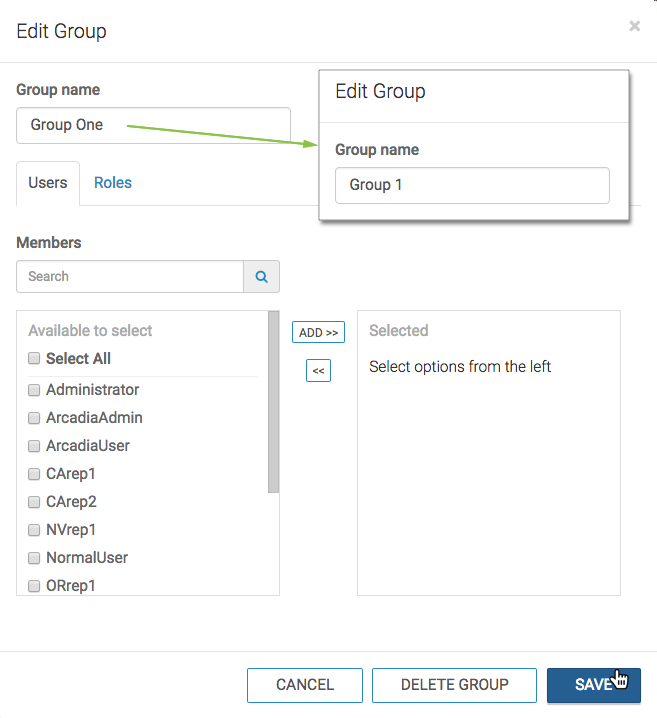Mark the NVrep1 checkbox
657x718 pixels.
pos(34,530)
